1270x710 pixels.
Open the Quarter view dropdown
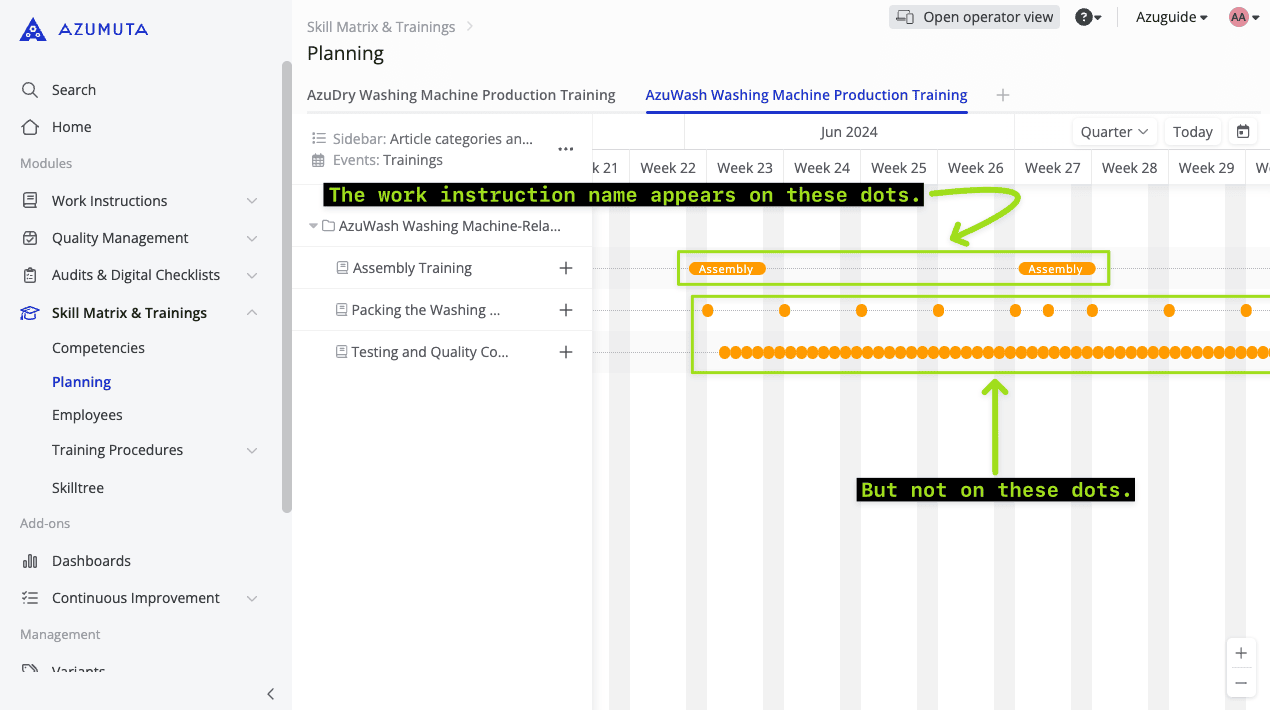pos(1114,132)
